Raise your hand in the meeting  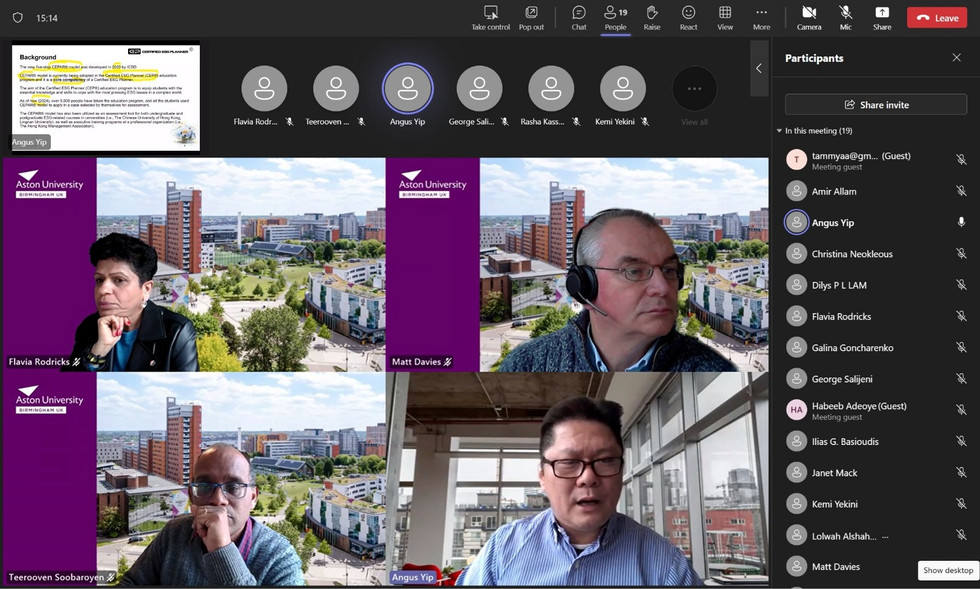point(652,17)
